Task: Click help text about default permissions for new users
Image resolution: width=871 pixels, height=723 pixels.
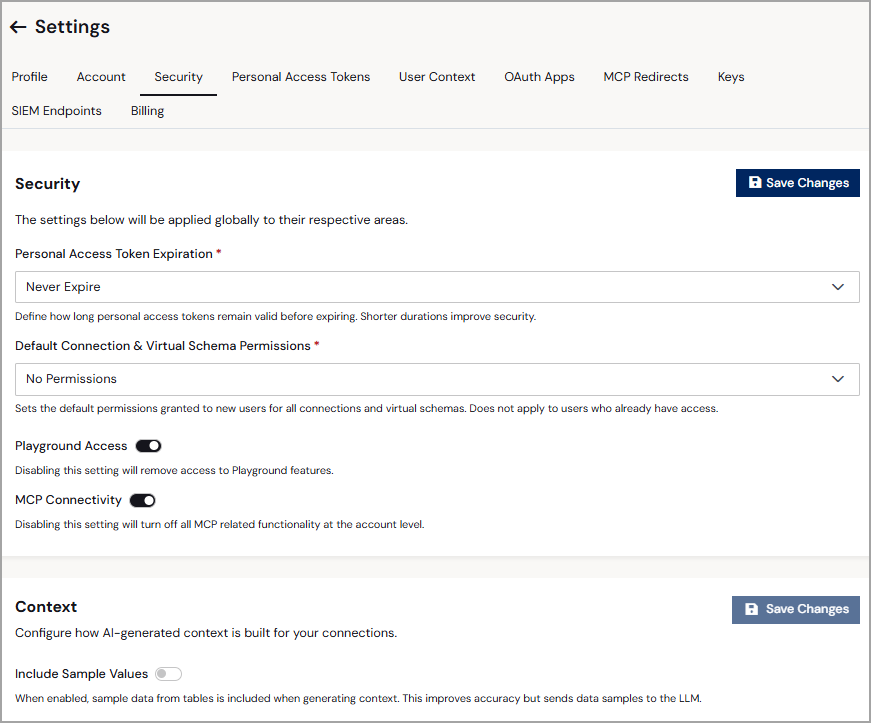Action: 367,409
